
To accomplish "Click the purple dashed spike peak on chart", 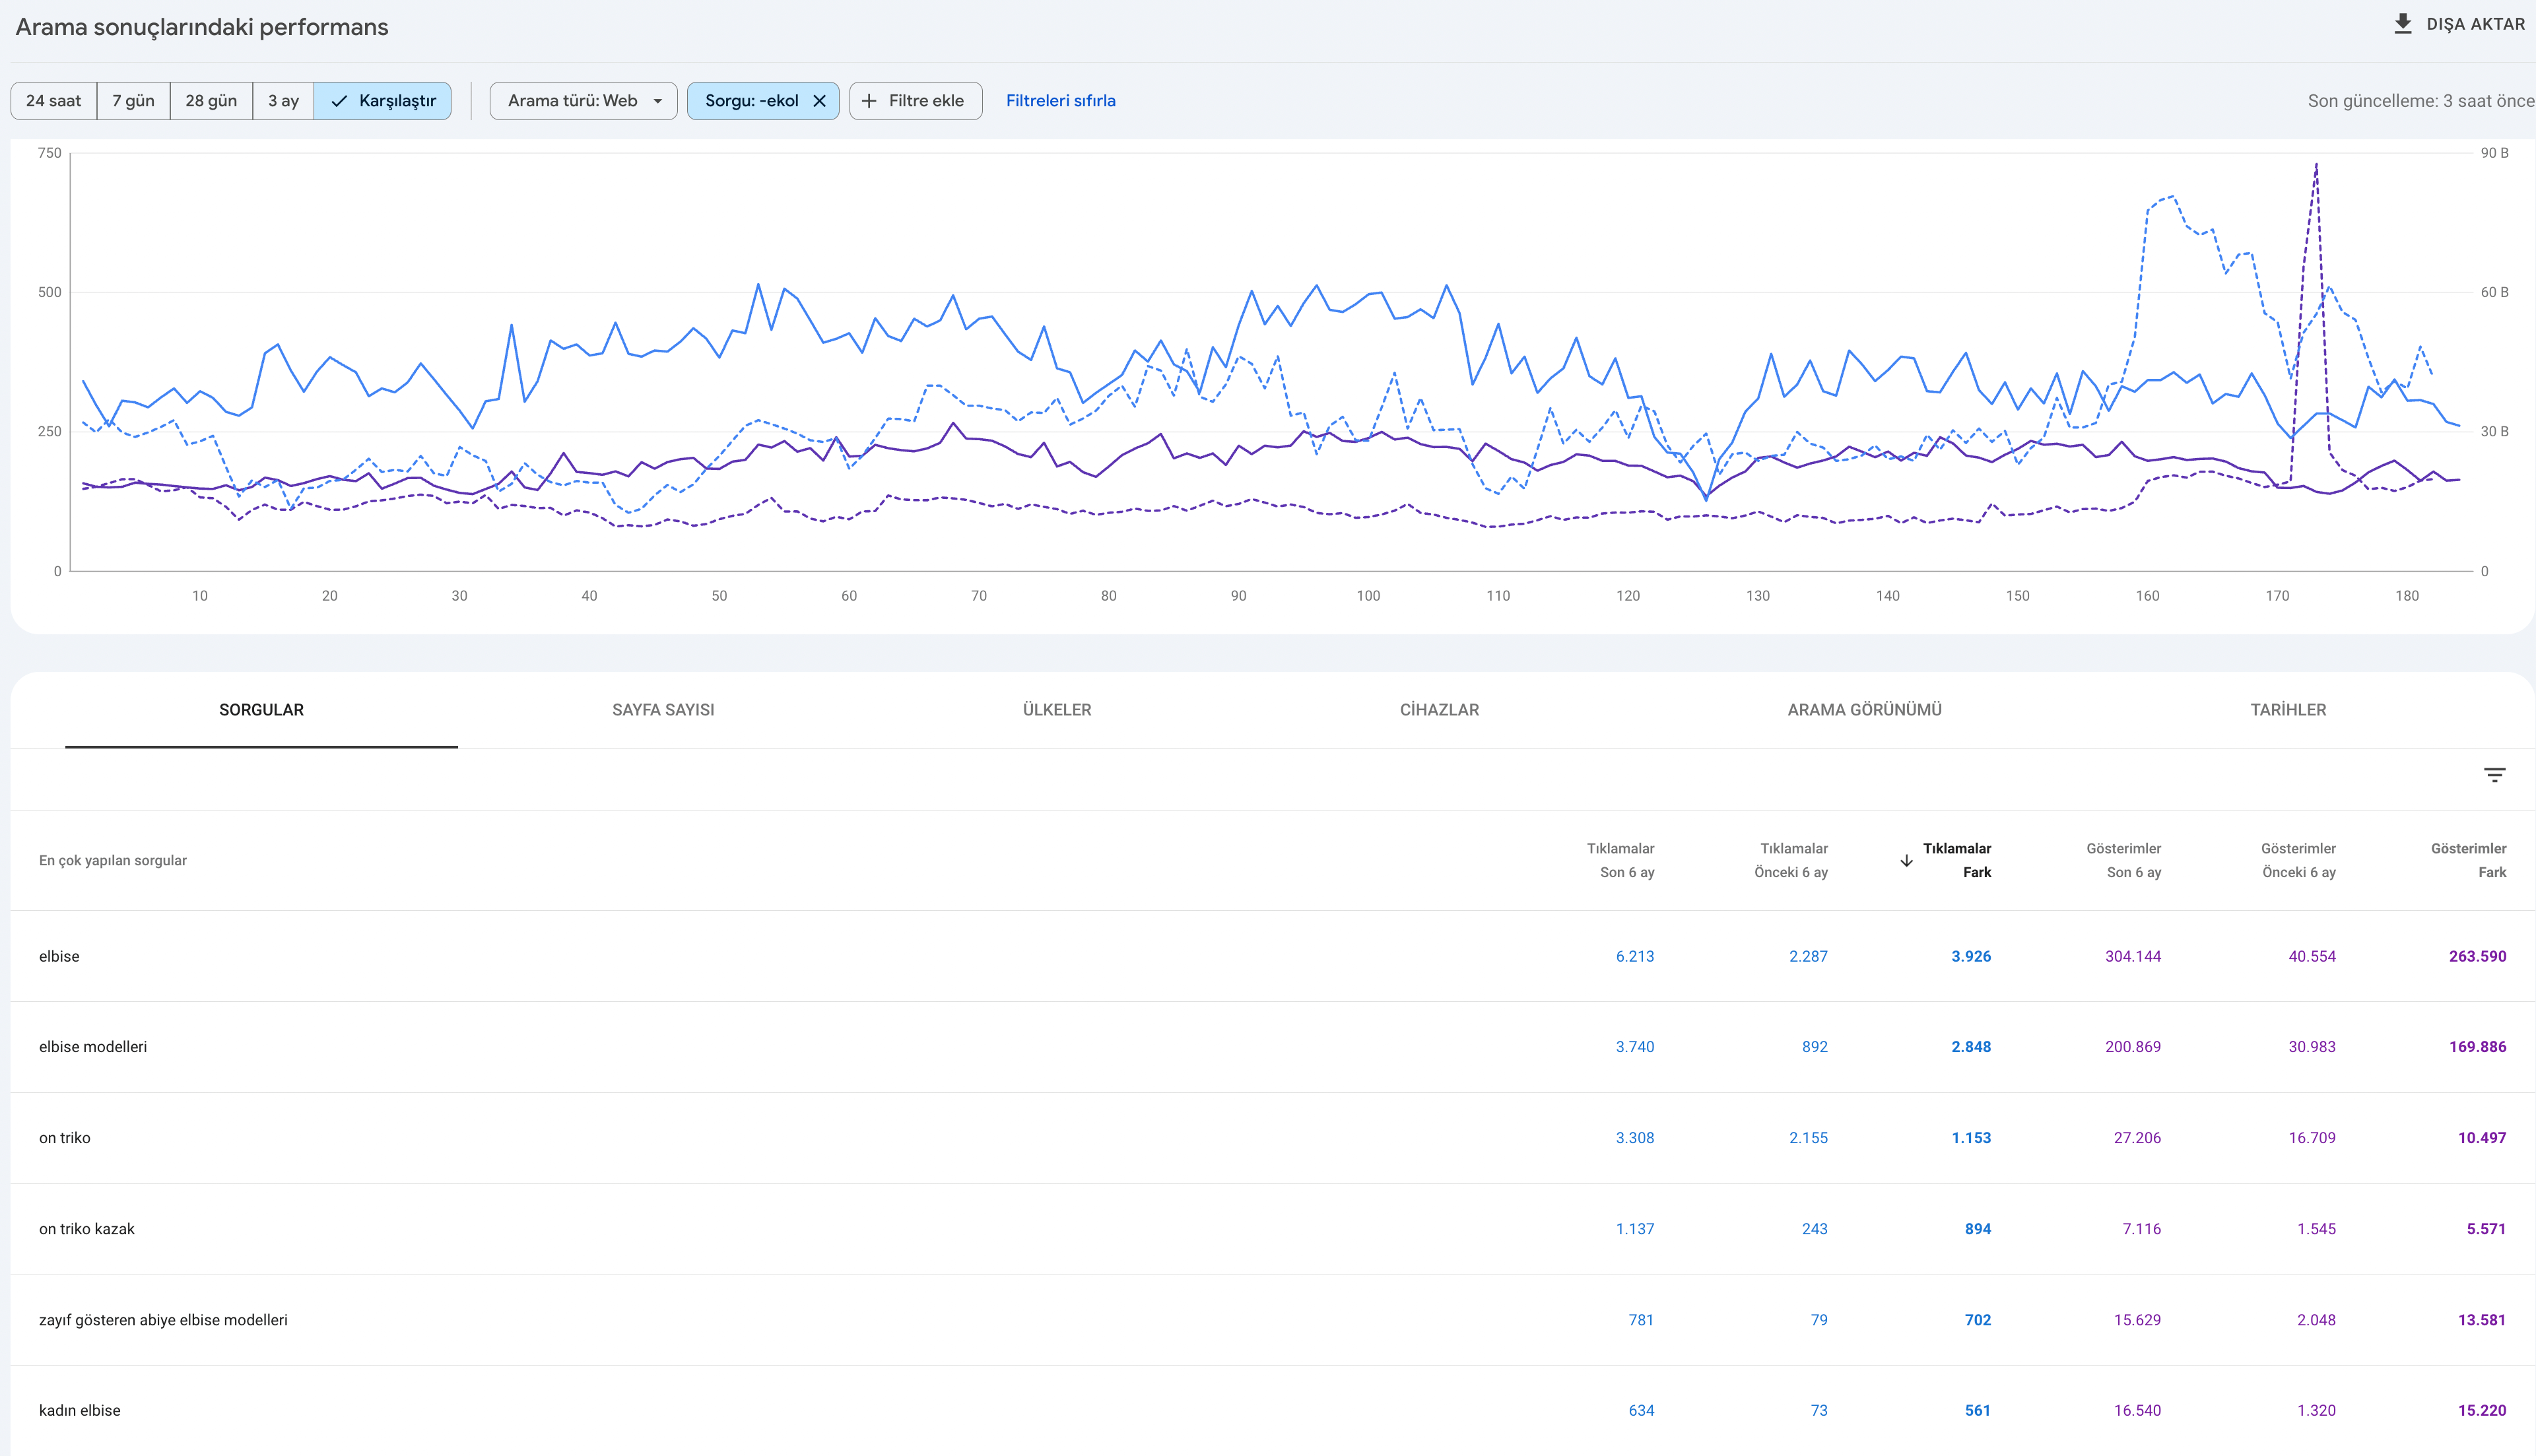I will coord(2316,165).
